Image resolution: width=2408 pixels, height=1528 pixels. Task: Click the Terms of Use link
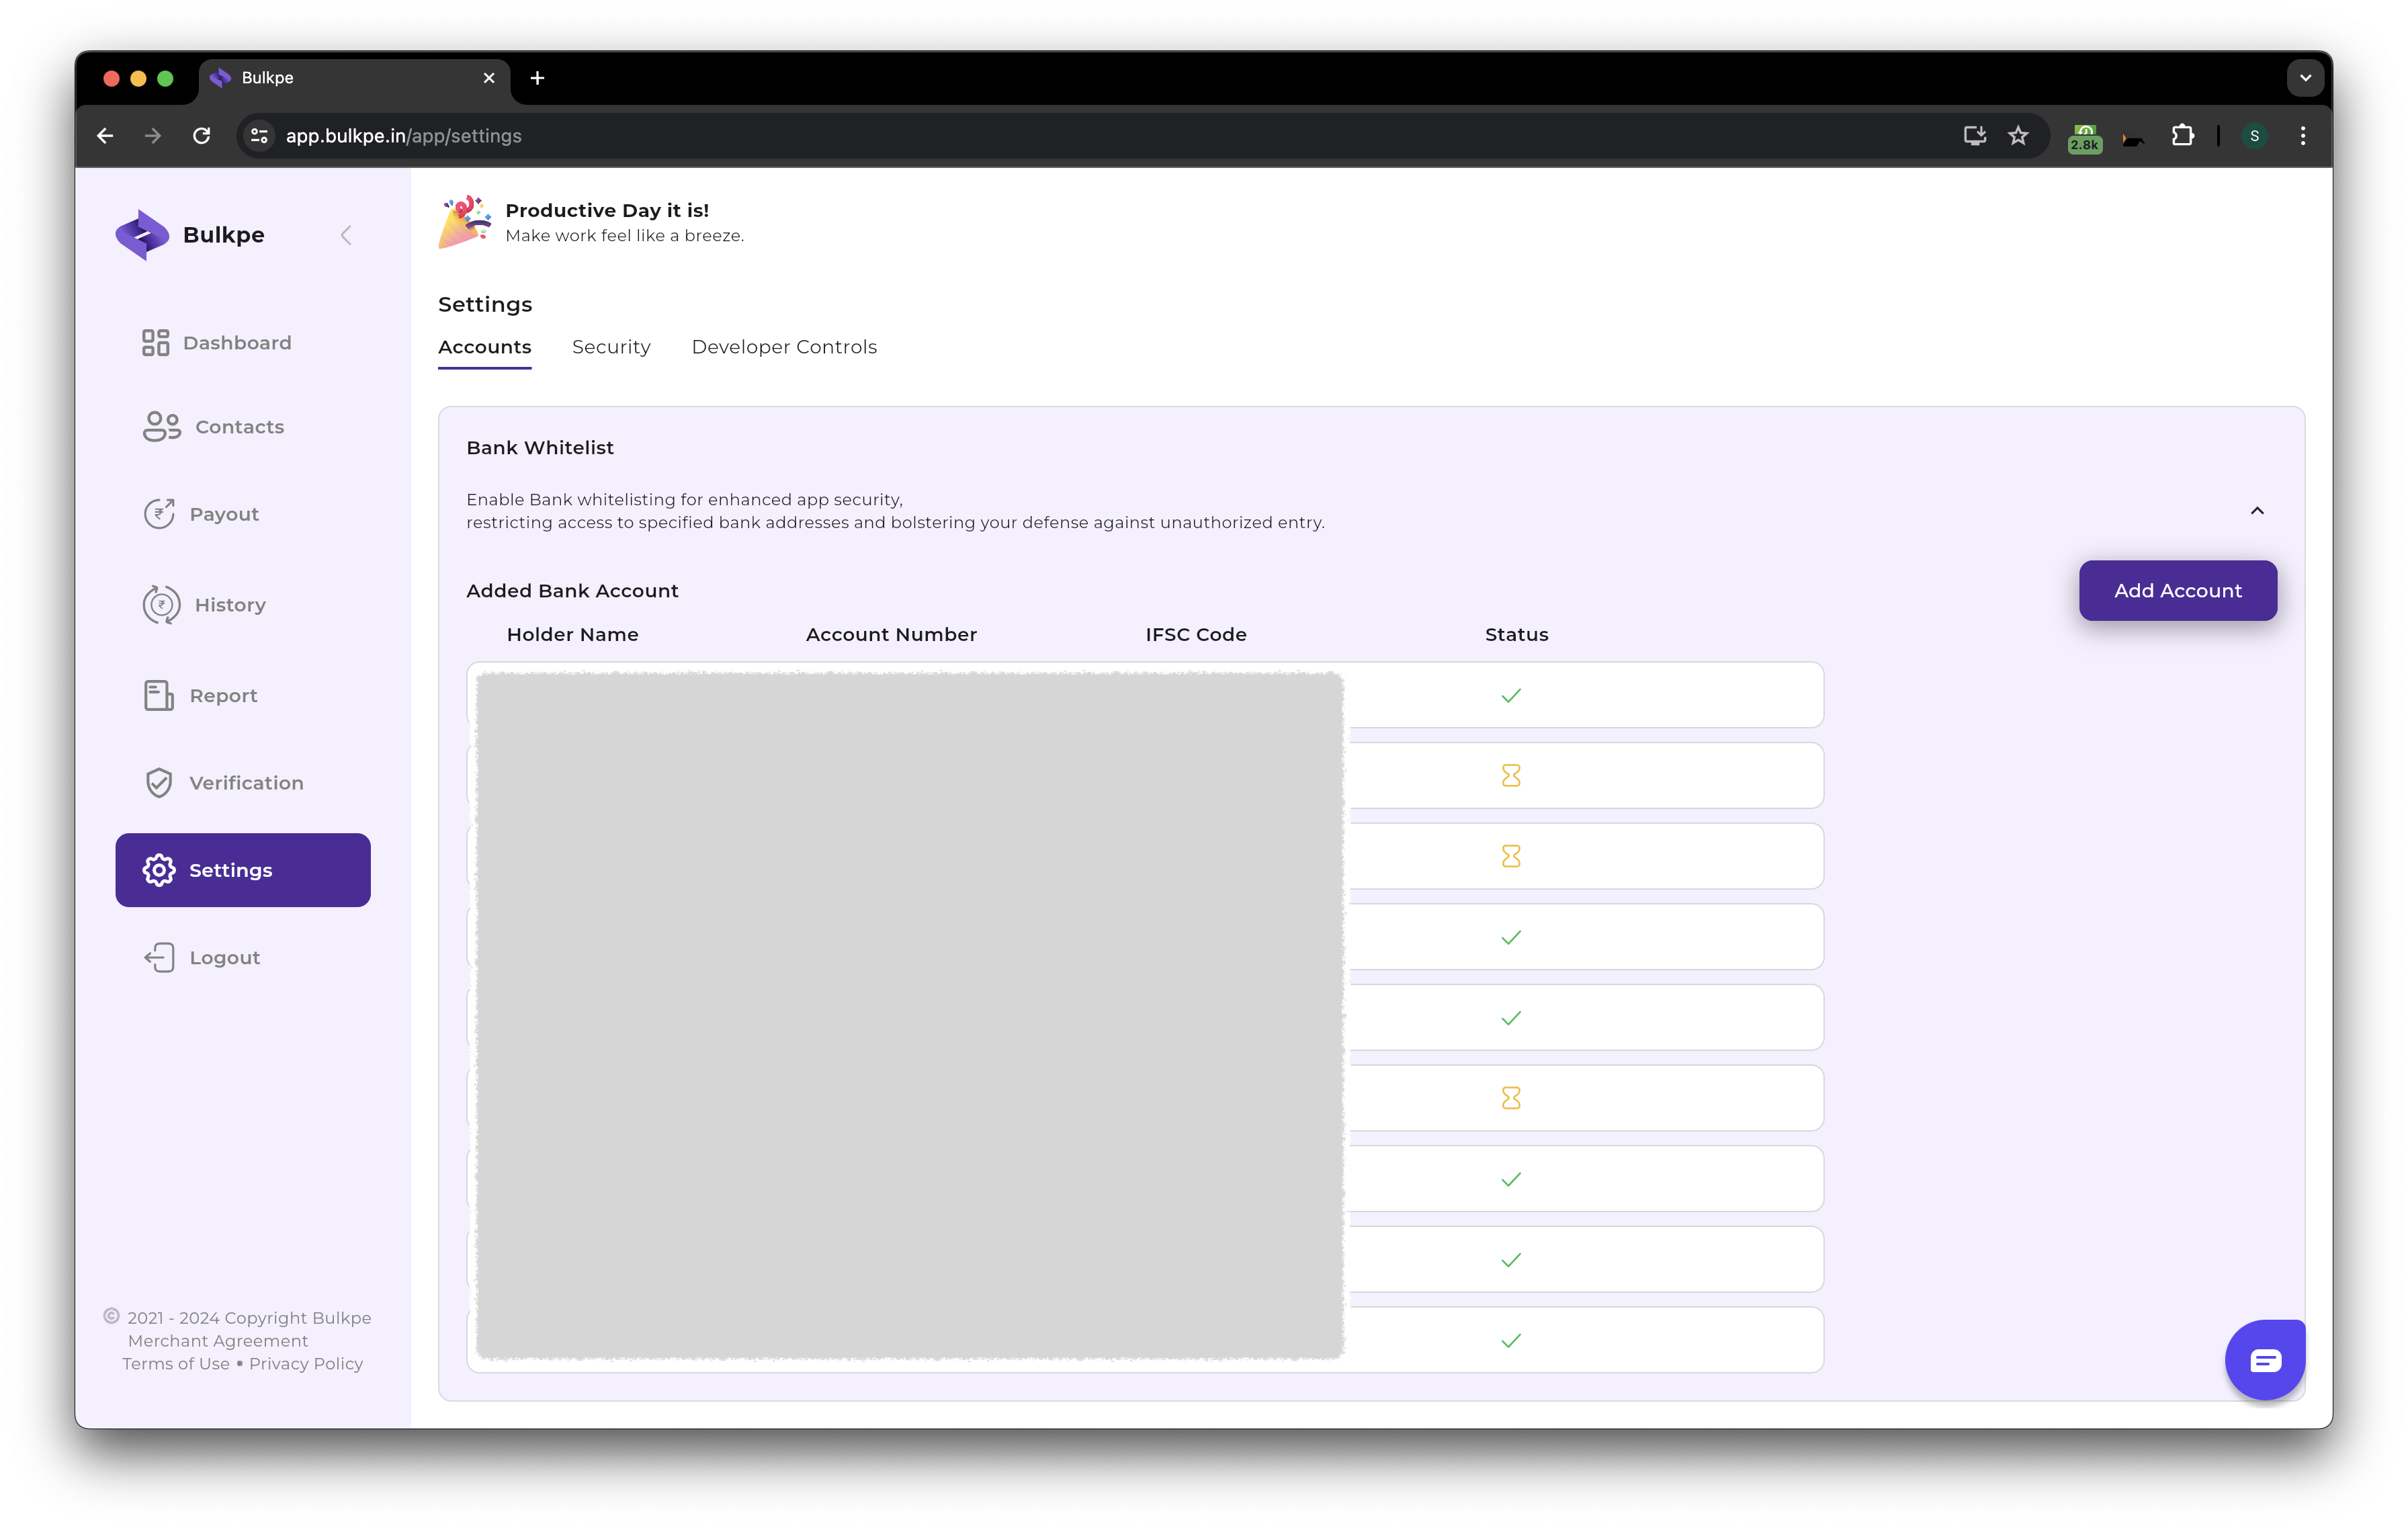175,1363
